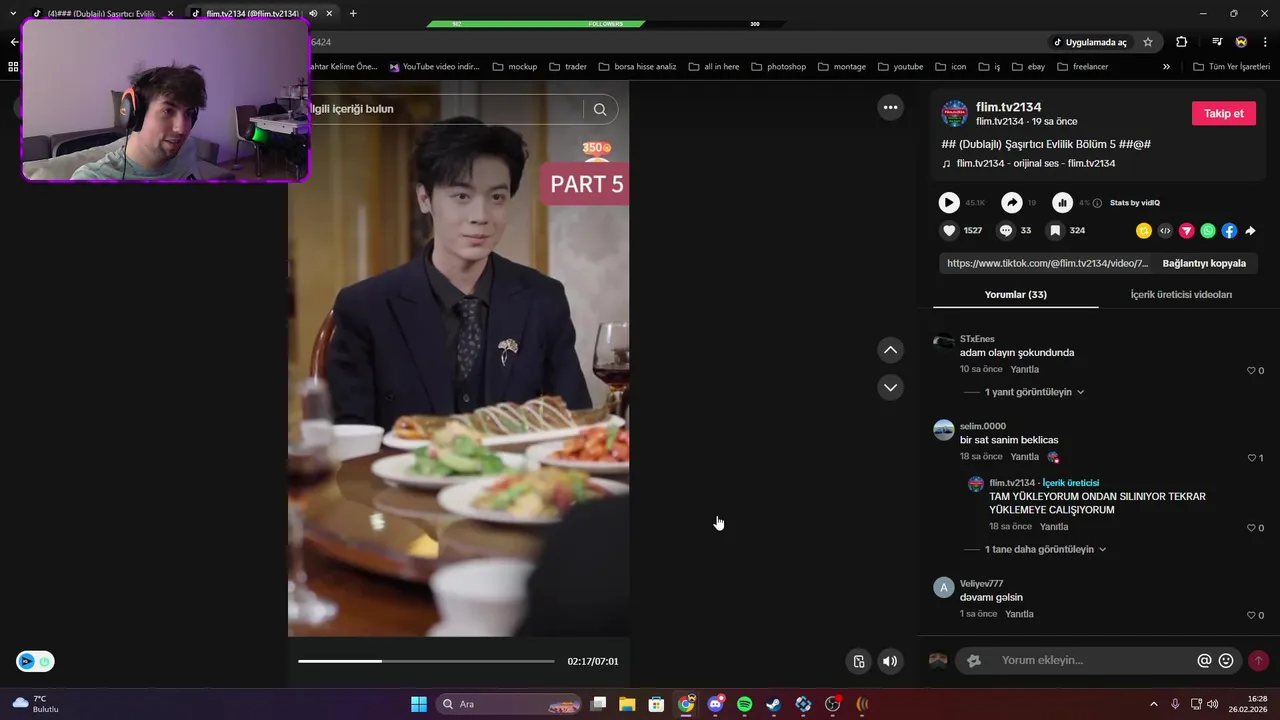Reply to Veliyev777 comment via 'Yanıtla'
This screenshot has height=720, width=1280.
tap(1020, 614)
